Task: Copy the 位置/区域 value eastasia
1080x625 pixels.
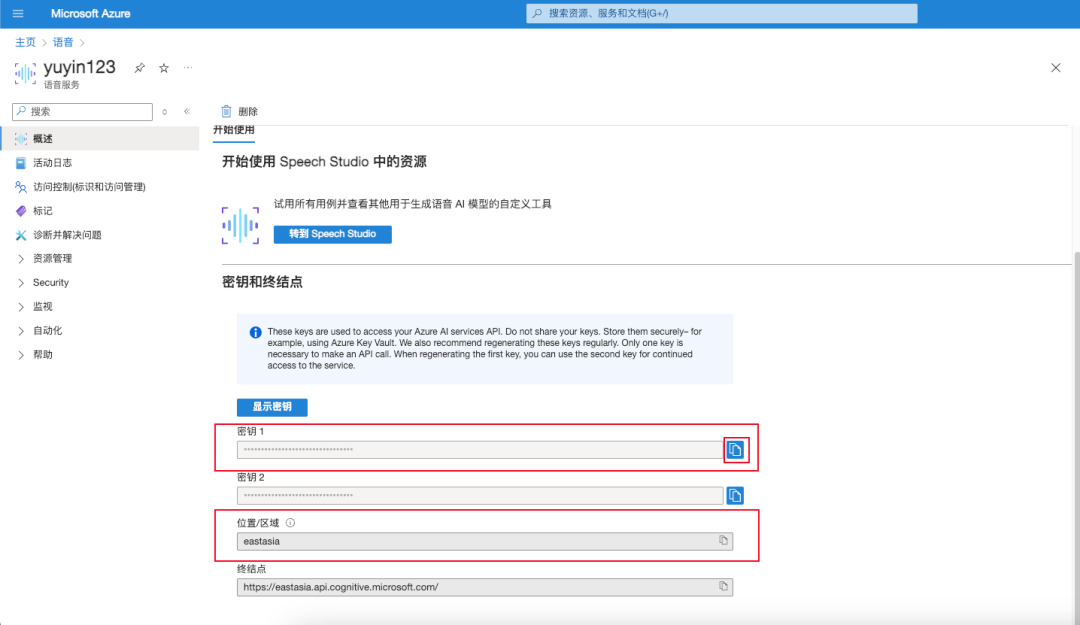Action: click(724, 540)
